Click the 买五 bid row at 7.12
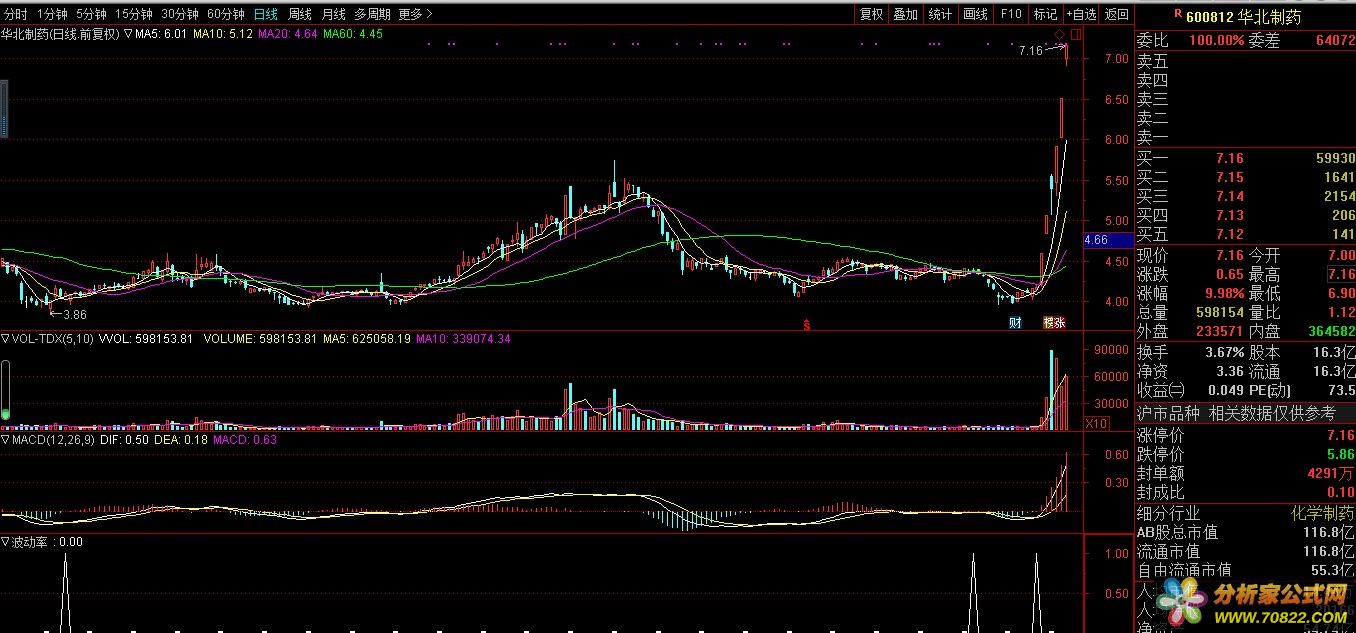The image size is (1356, 633). coord(1245,234)
